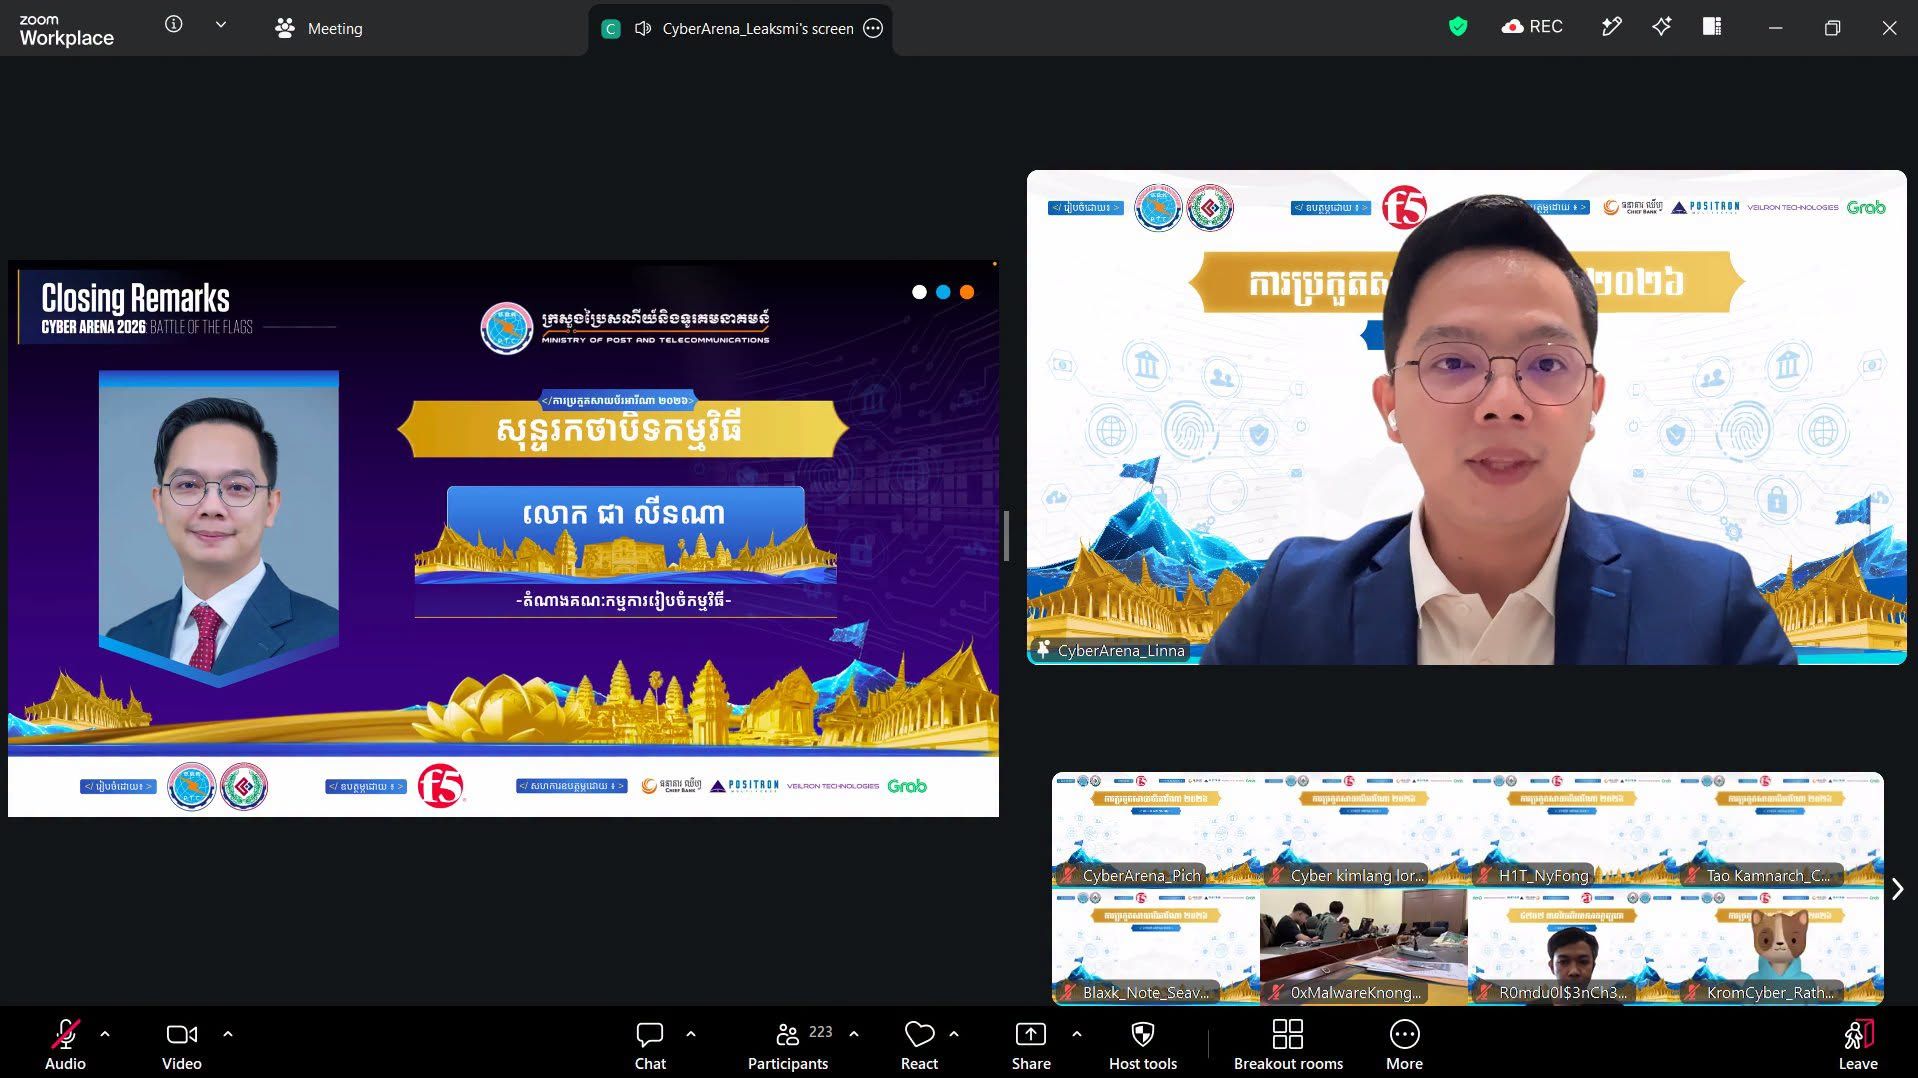Expand the dropdown chevron beside info icon
The height and width of the screenshot is (1078, 1918).
pyautogui.click(x=221, y=24)
